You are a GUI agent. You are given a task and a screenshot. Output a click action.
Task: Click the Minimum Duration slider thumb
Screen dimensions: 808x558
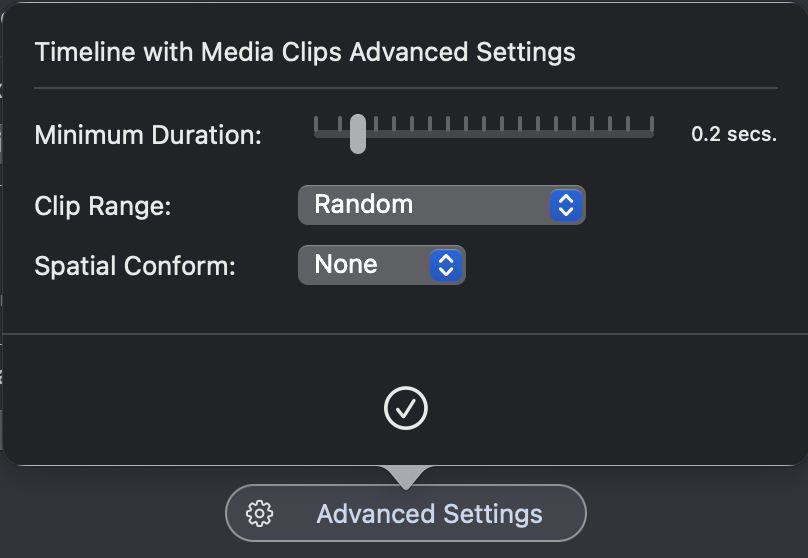coord(358,134)
